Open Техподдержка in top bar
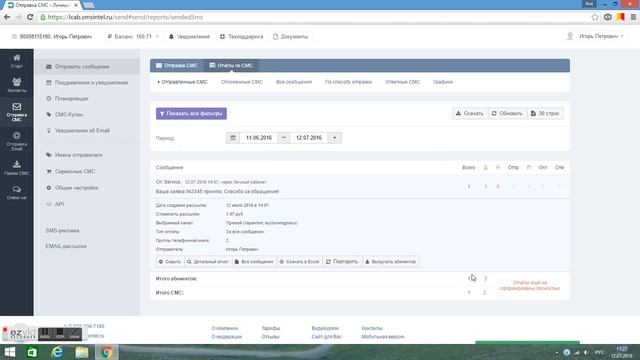This screenshot has width=640, height=360. click(241, 37)
